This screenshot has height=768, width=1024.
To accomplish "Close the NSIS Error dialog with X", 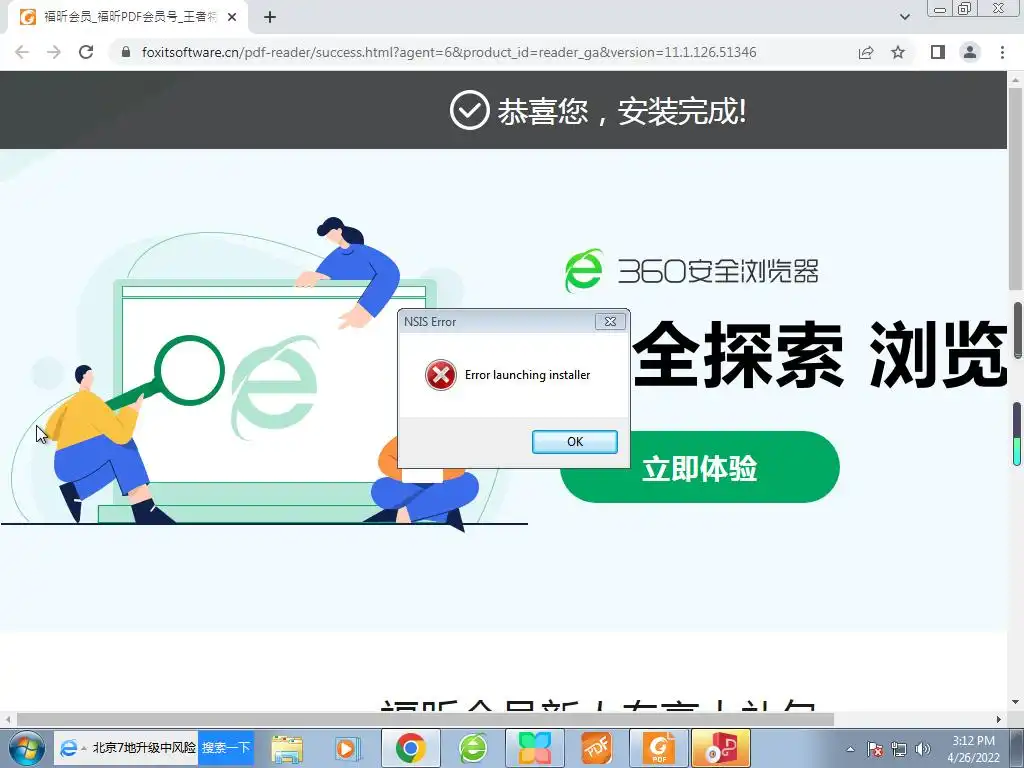I will 610,321.
